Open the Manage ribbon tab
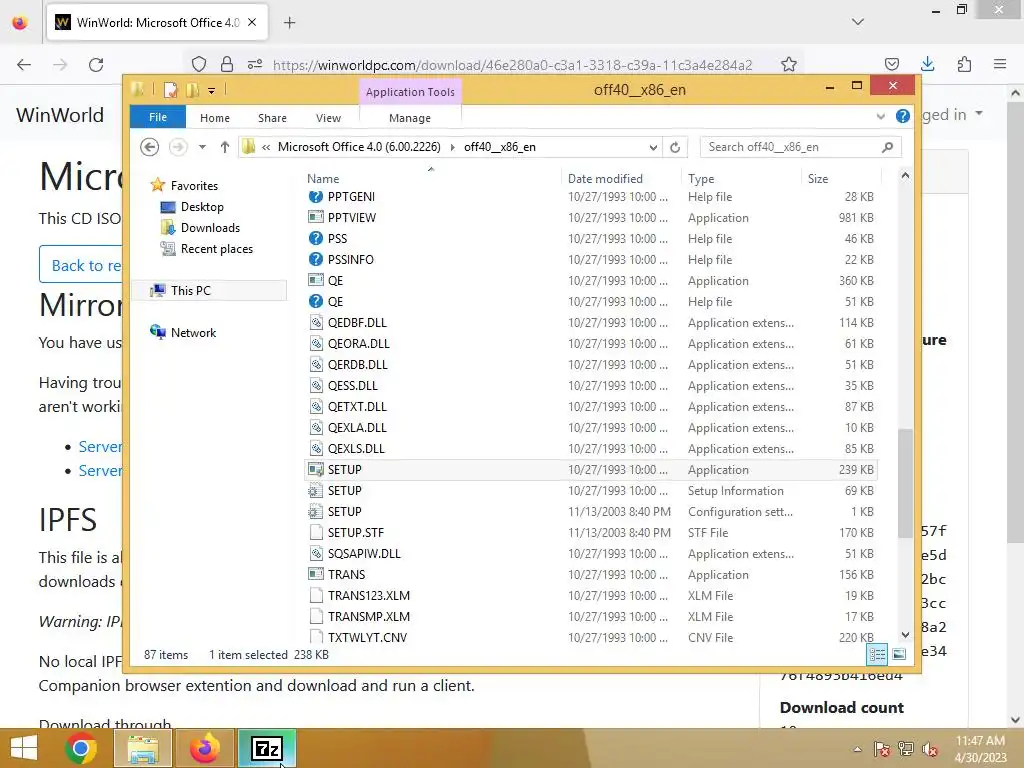 410,118
